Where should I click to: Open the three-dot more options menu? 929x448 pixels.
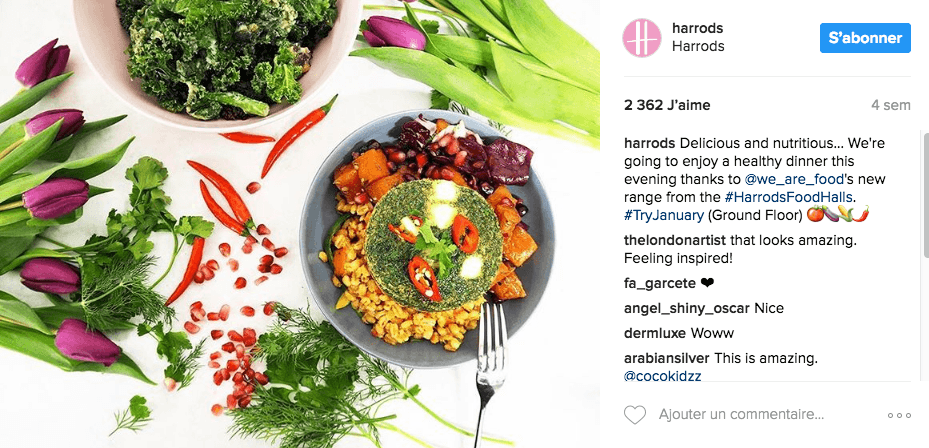click(899, 415)
